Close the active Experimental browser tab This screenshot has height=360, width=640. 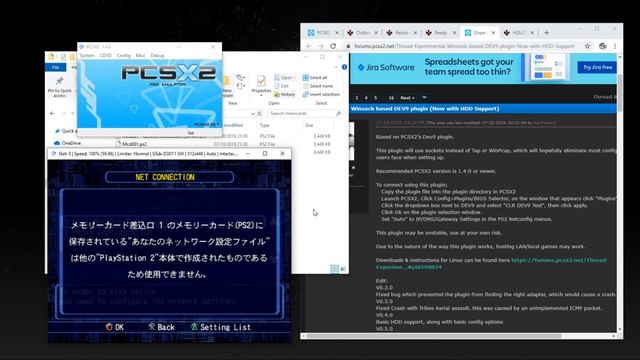click(493, 33)
